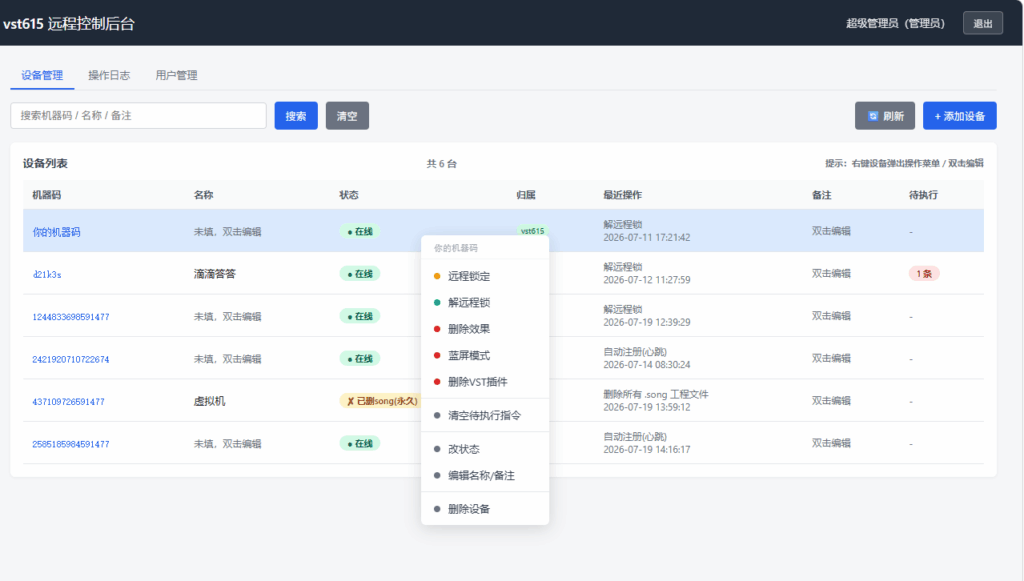The width and height of the screenshot is (1024, 581).
Task: Click the 超级管理员 (管理员) user label
Action: (x=895, y=24)
